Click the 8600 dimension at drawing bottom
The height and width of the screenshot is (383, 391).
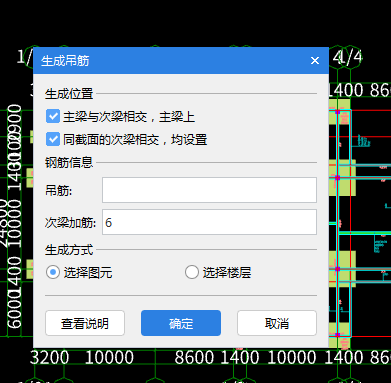pos(194,358)
